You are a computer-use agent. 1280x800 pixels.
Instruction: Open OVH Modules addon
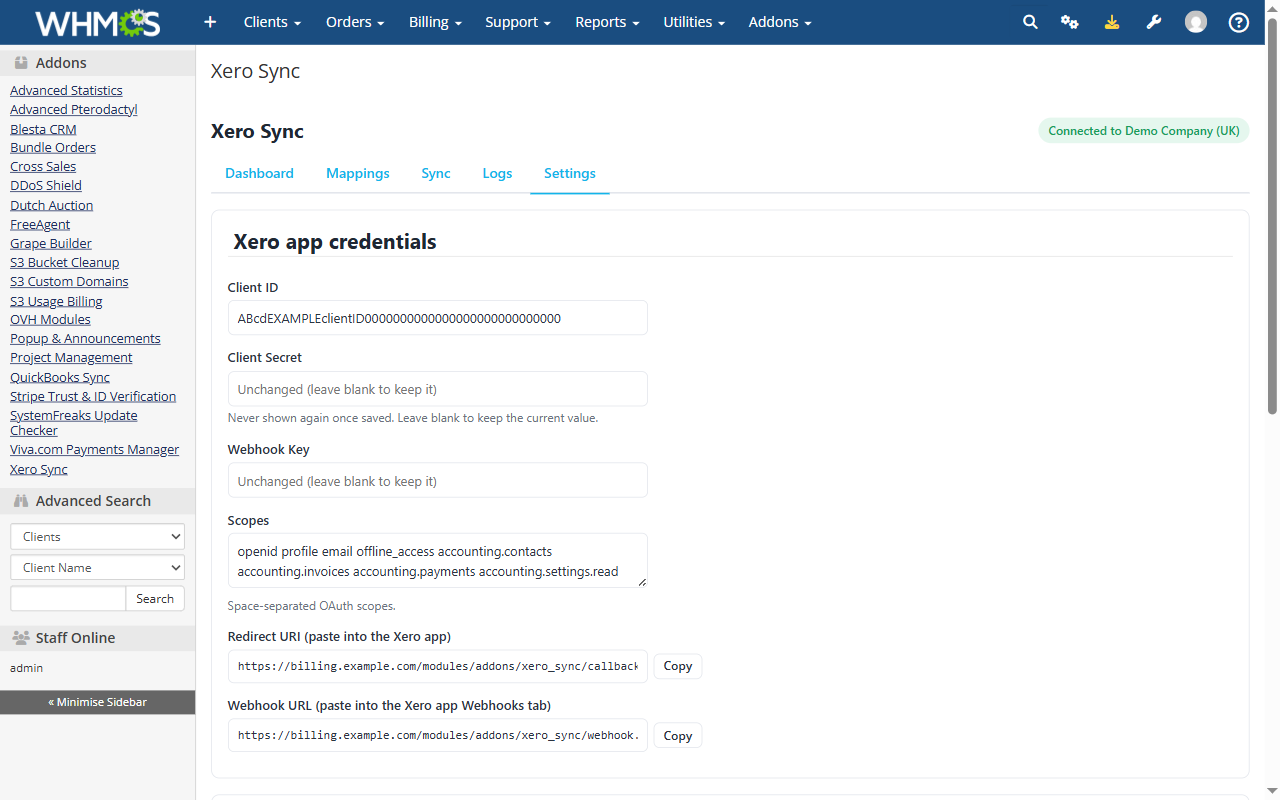(50, 320)
